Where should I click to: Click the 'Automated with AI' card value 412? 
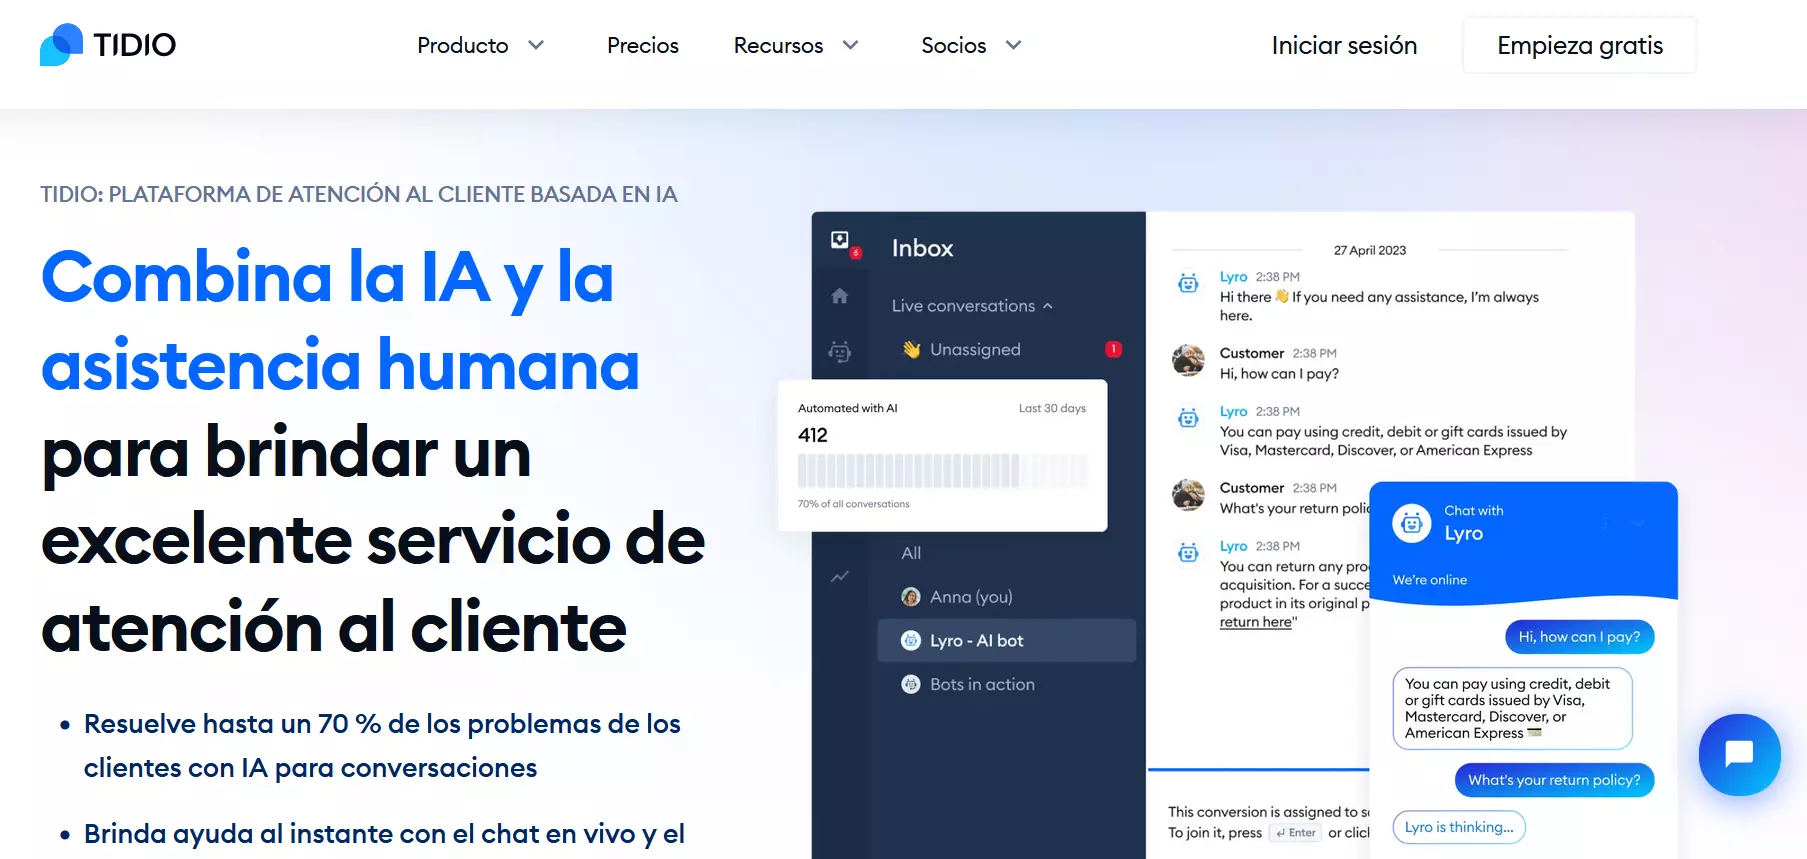click(813, 435)
